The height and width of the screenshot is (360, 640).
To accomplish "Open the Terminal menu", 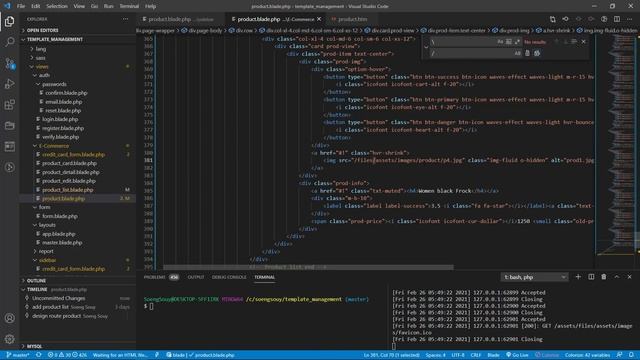I will point(129,6).
